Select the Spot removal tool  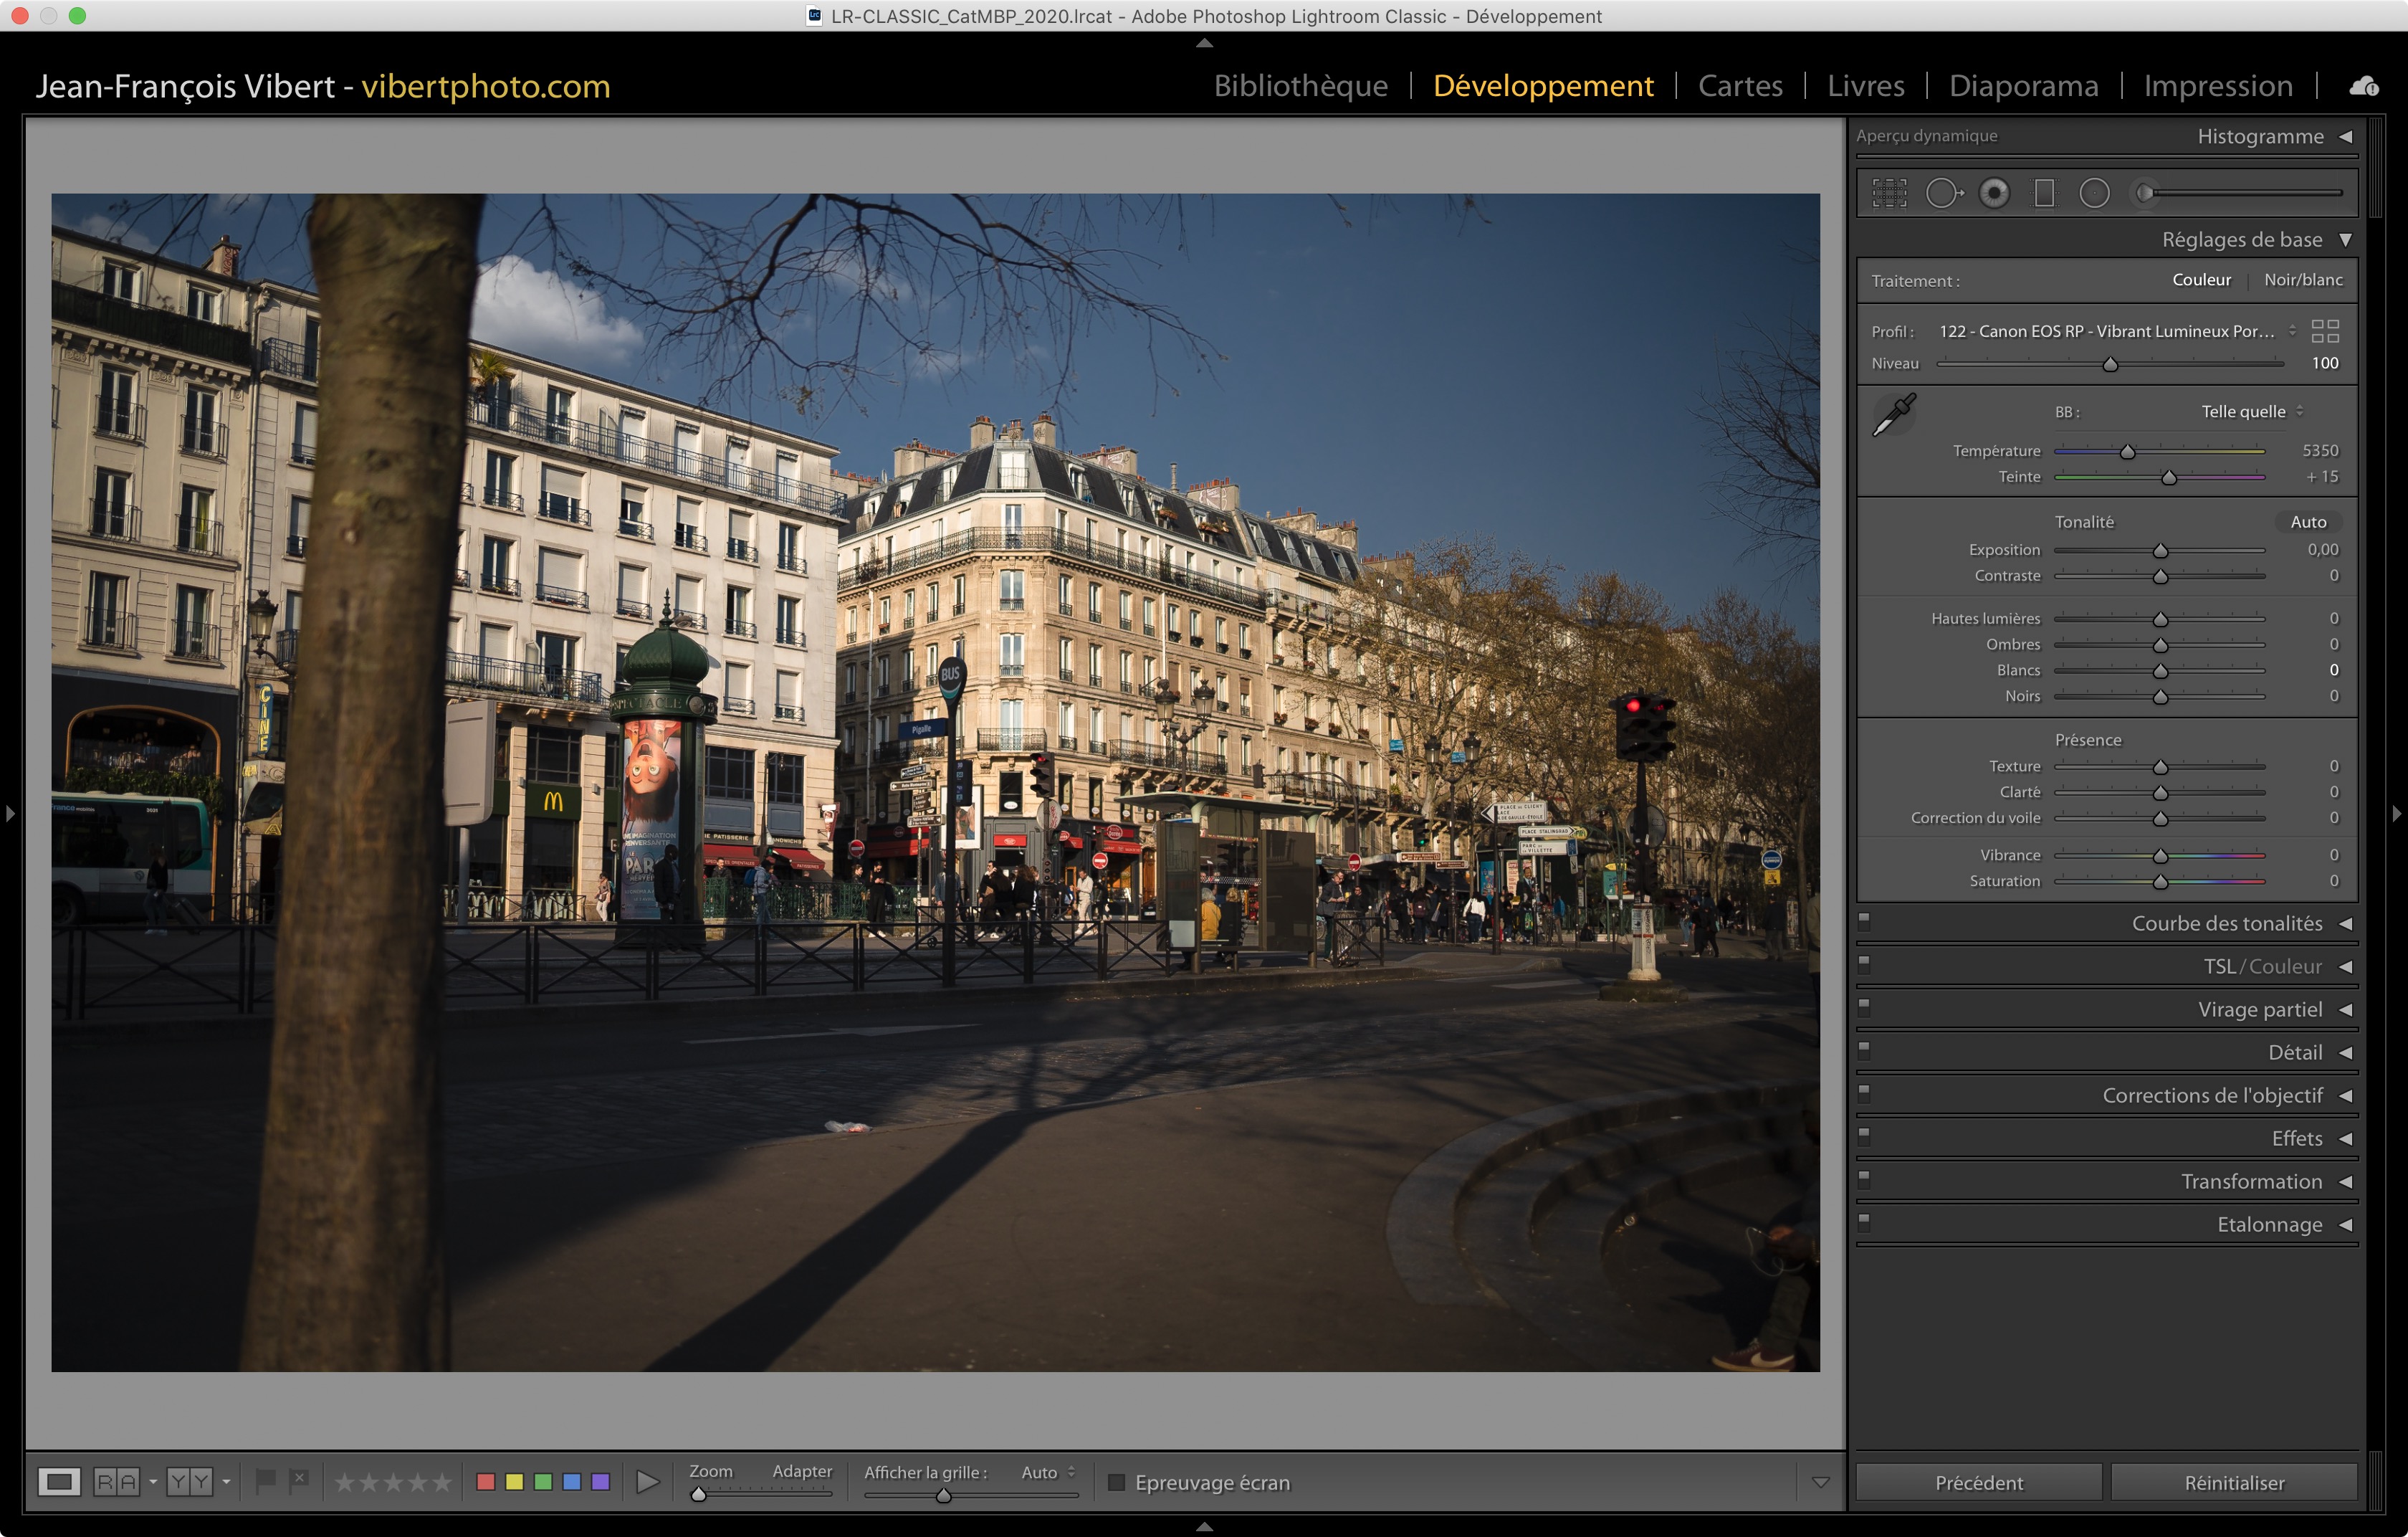click(1942, 193)
